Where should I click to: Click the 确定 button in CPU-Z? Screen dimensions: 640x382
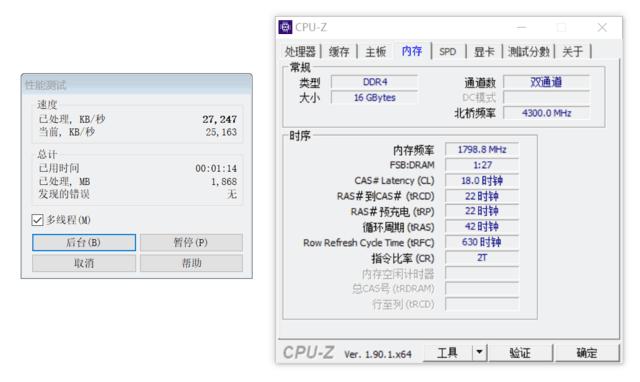(587, 353)
